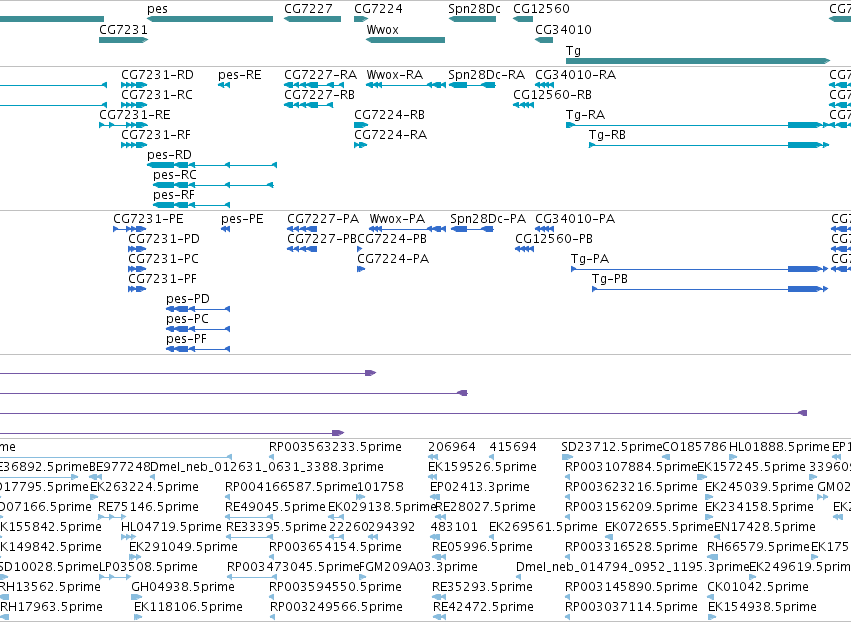The height and width of the screenshot is (622, 851).
Task: Click the pes-RC transcript
Action: tap(175, 175)
